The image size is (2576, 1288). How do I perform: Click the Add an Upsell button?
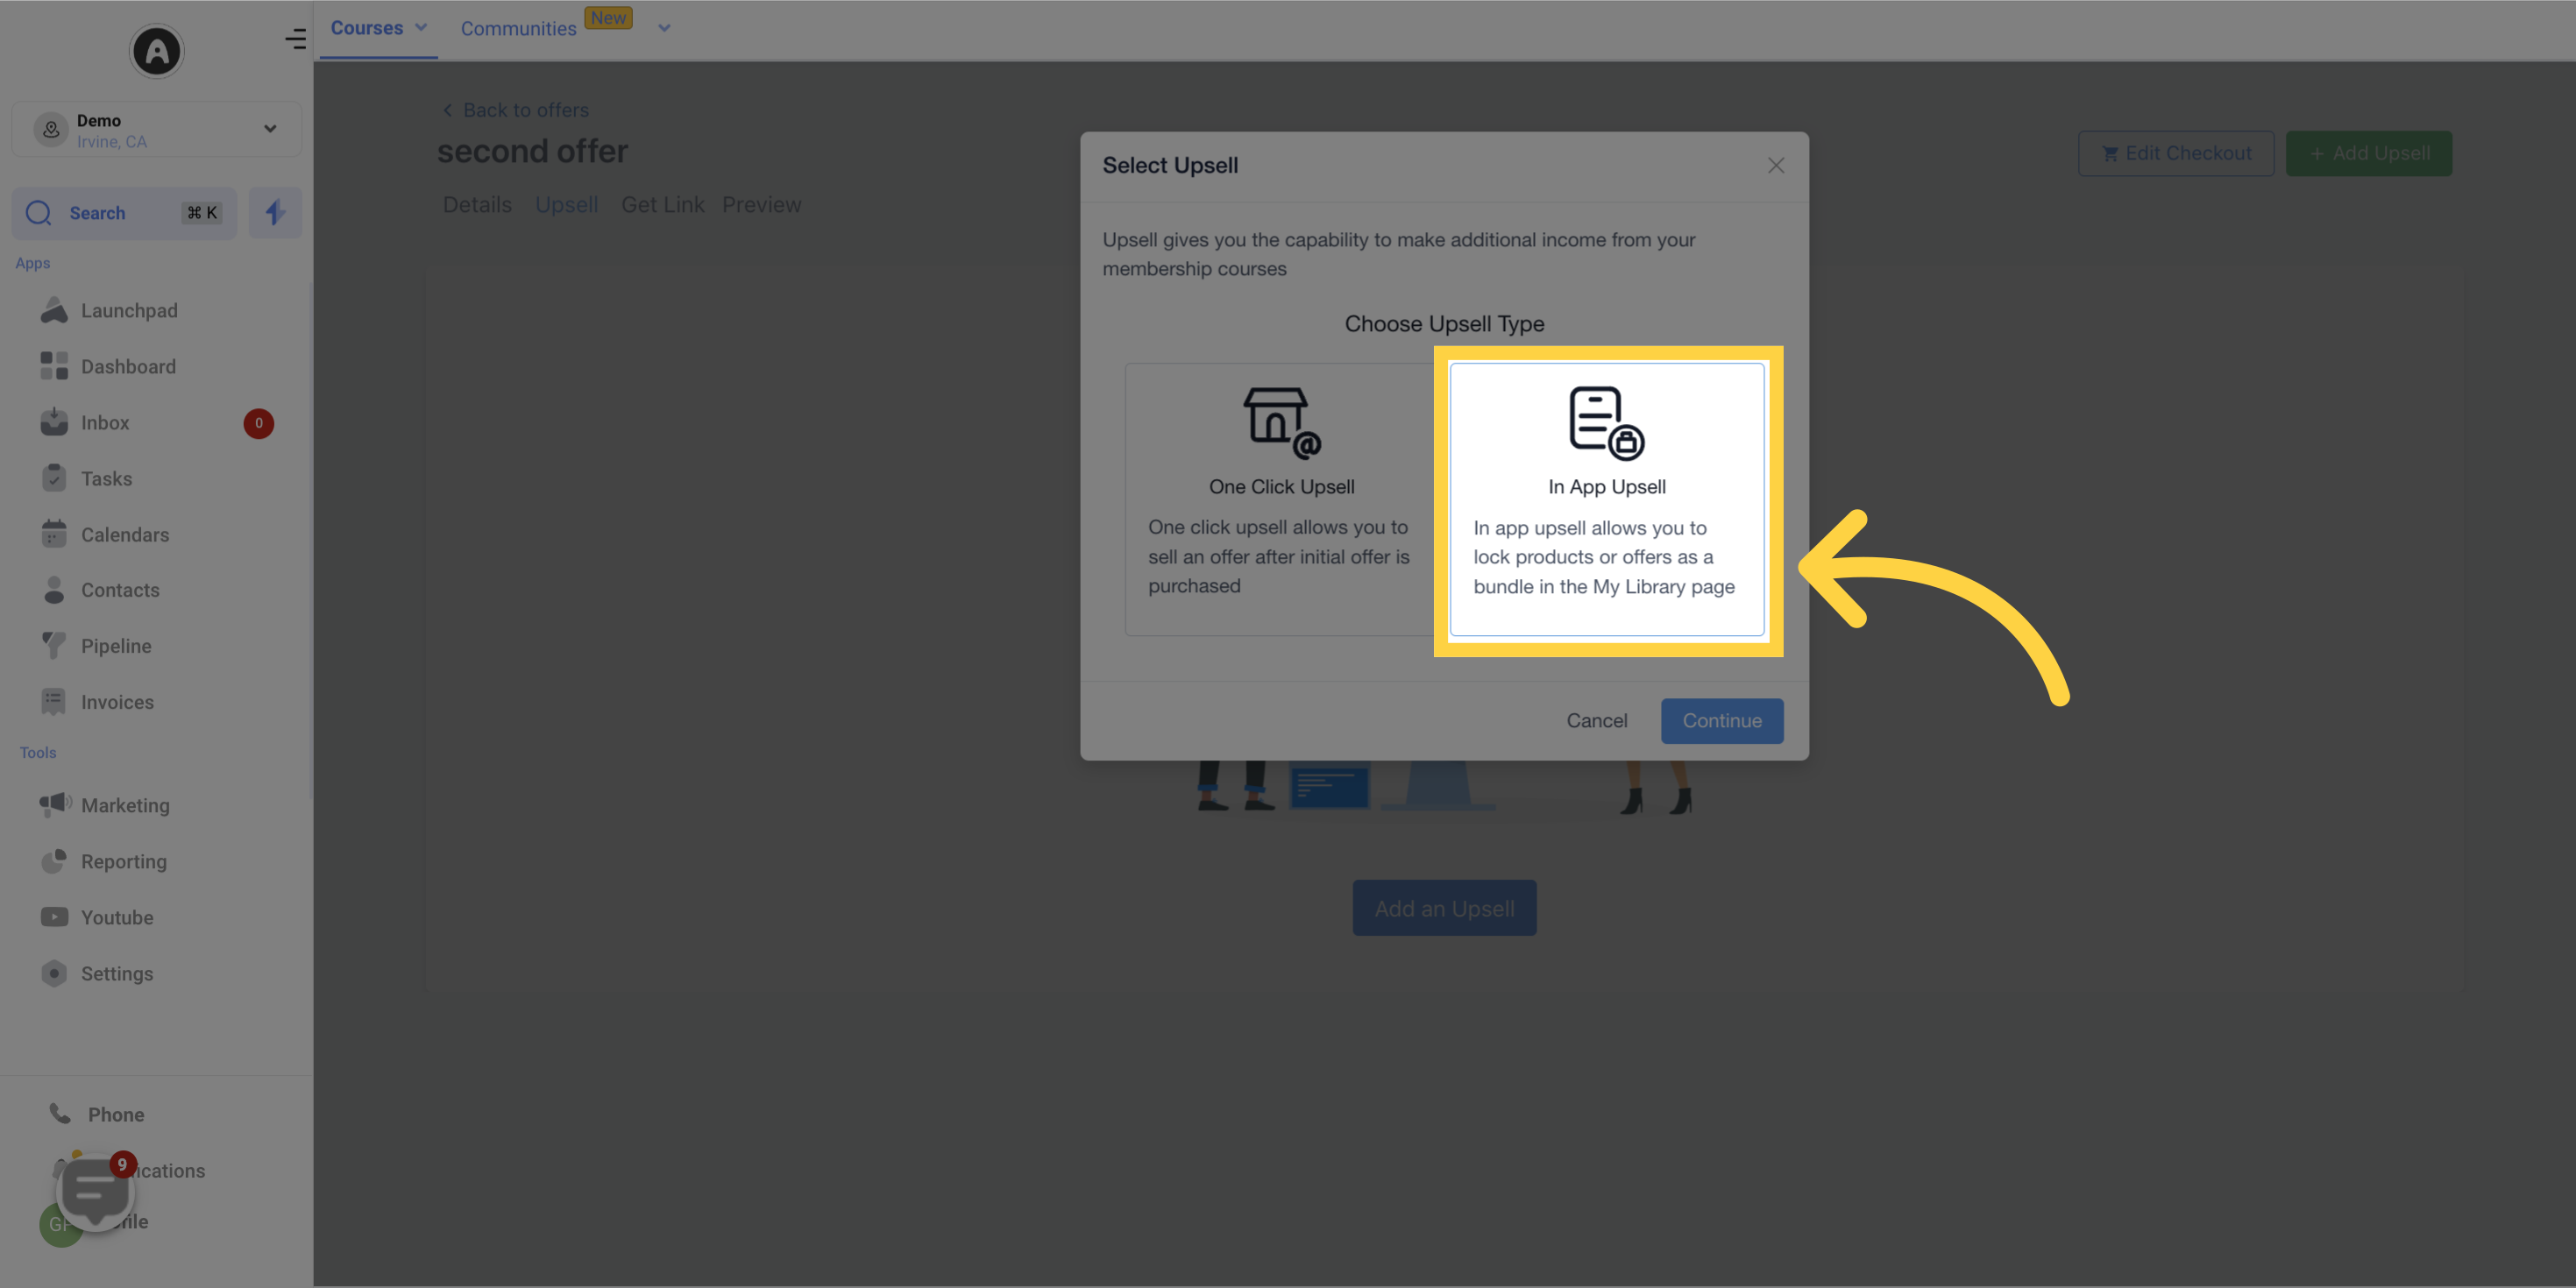point(1444,907)
